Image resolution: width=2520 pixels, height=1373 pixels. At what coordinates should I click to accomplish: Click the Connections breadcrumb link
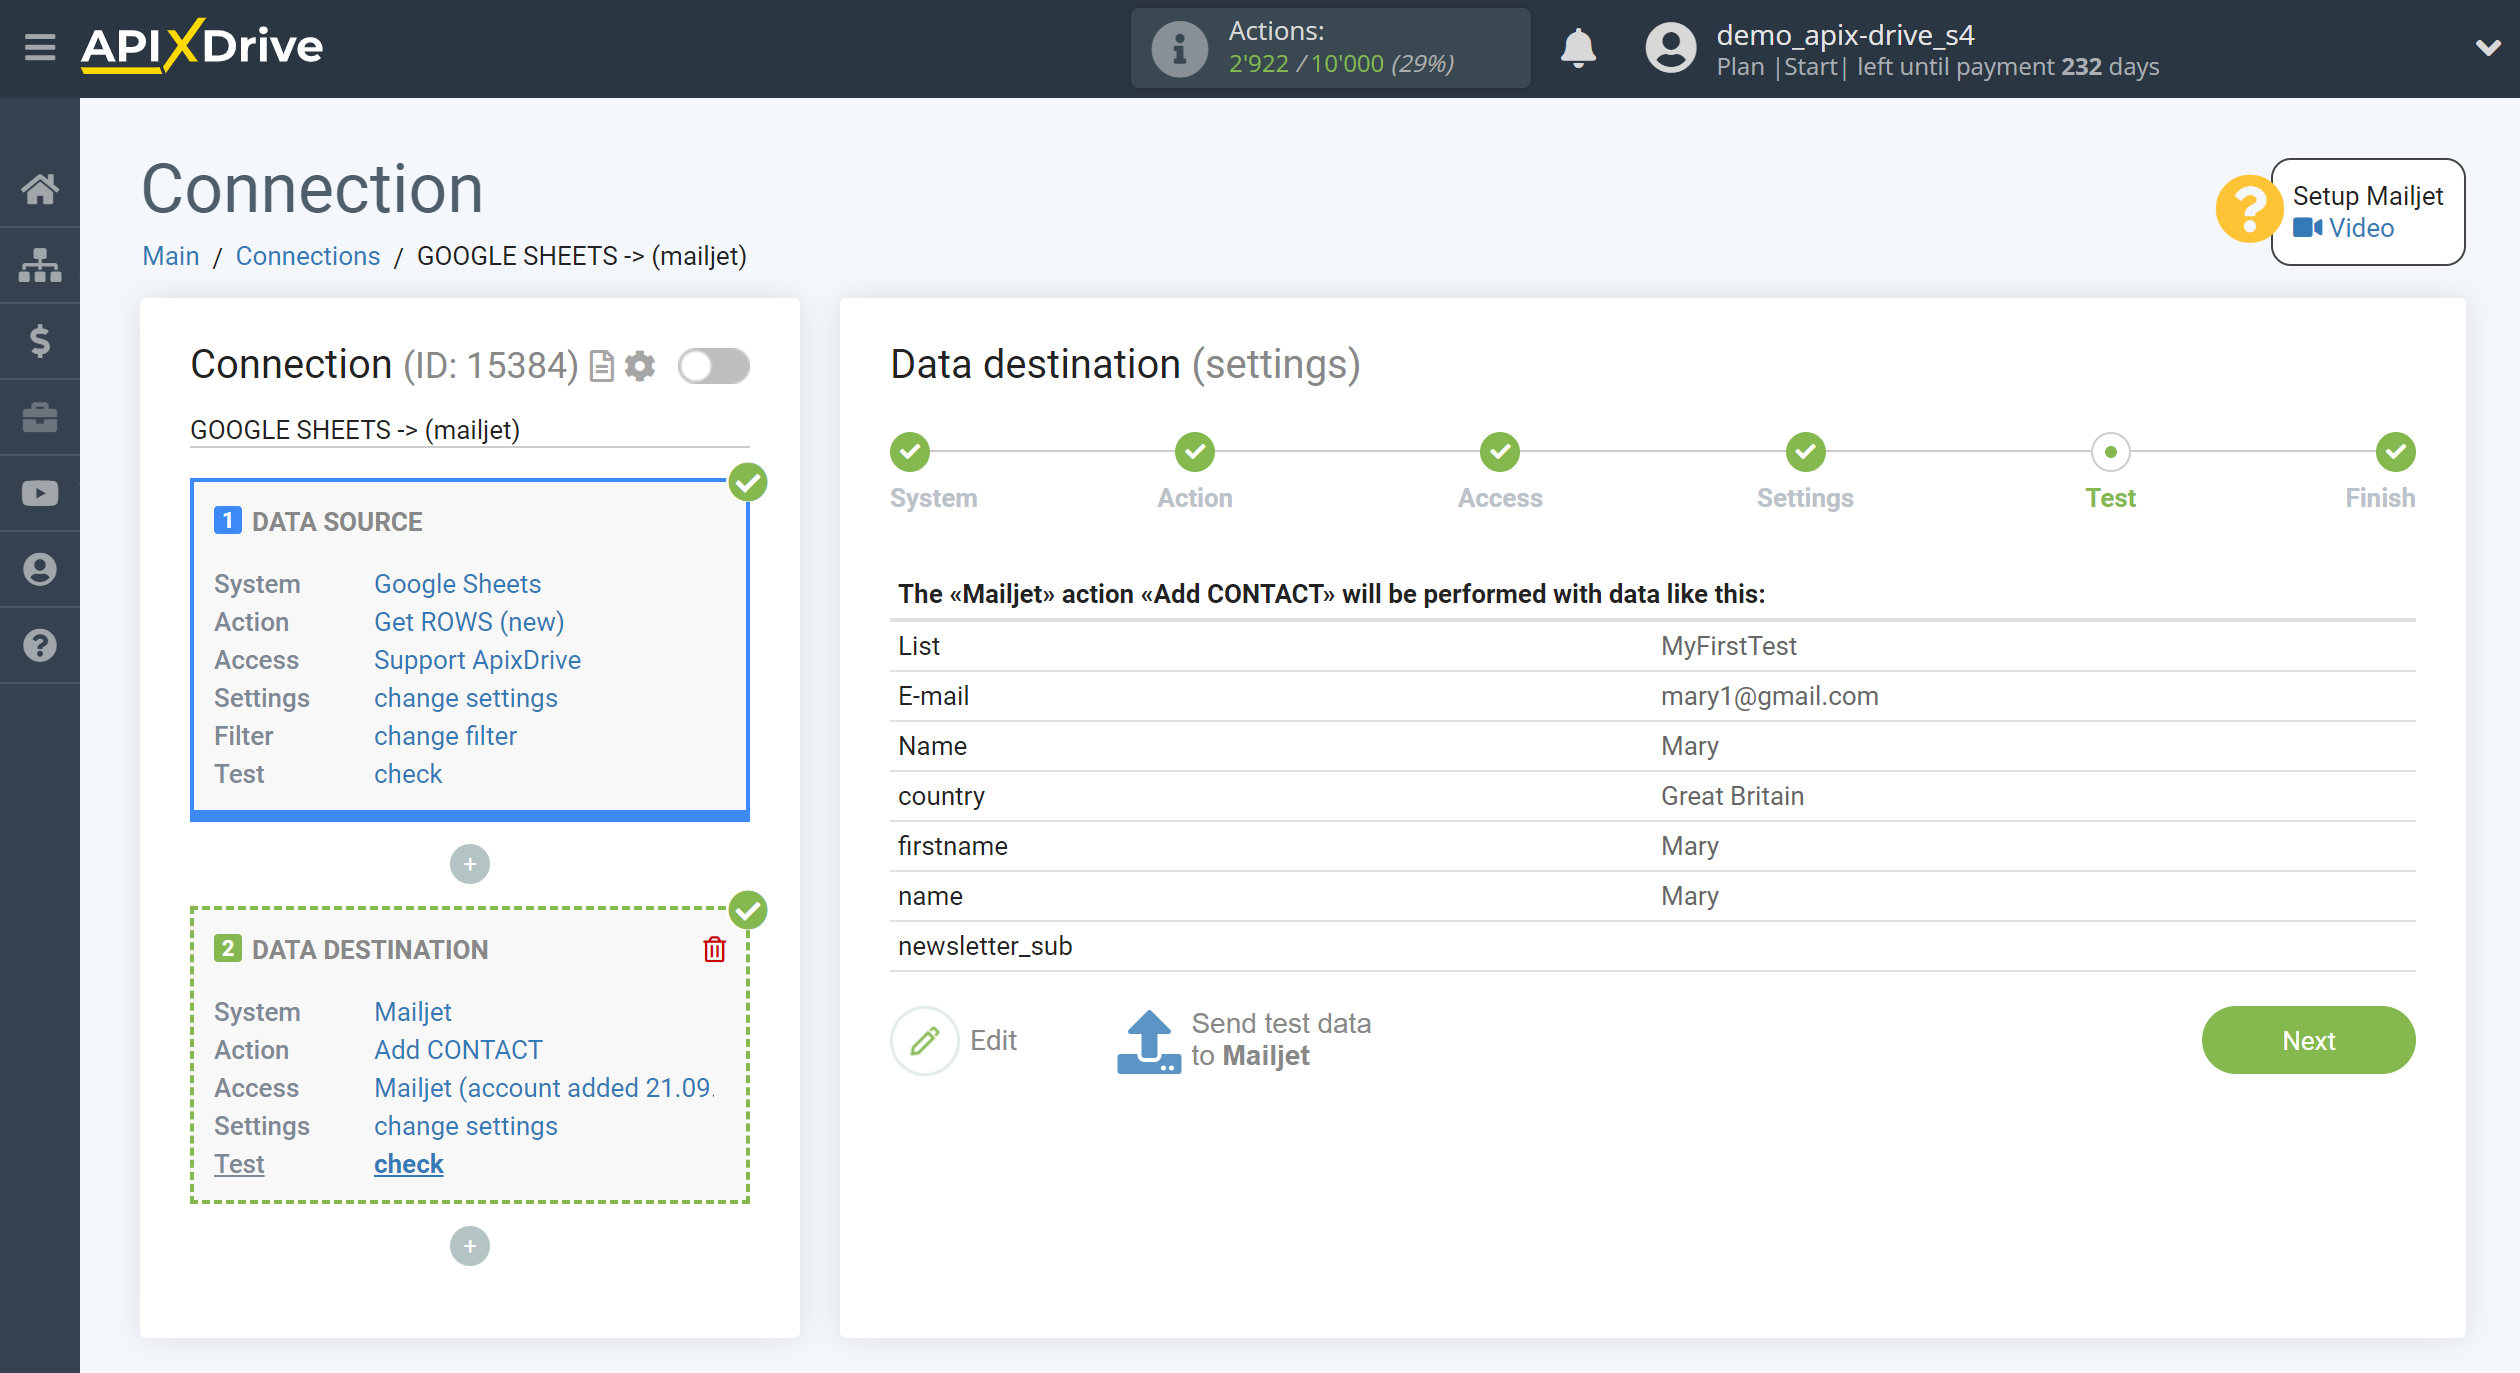(x=308, y=256)
